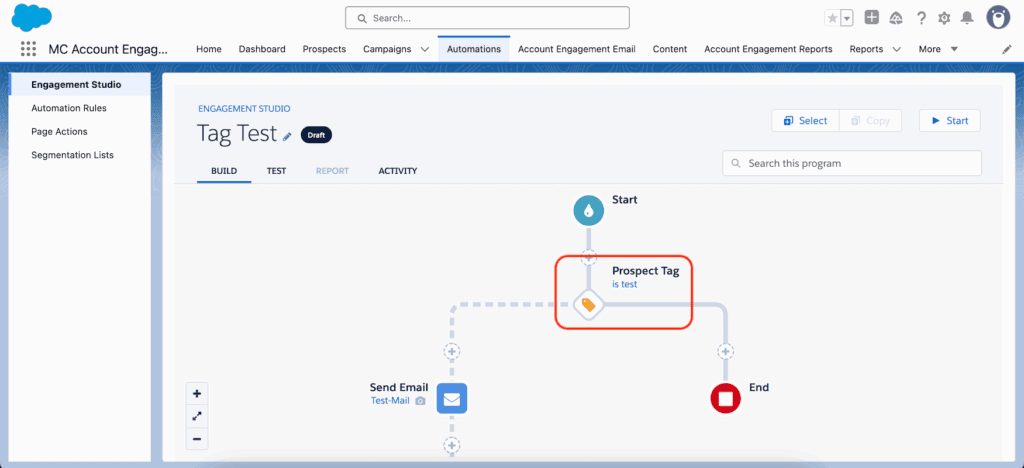Edit the Tag Test name pencil icon
This screenshot has width=1024, height=468.
[x=287, y=136]
